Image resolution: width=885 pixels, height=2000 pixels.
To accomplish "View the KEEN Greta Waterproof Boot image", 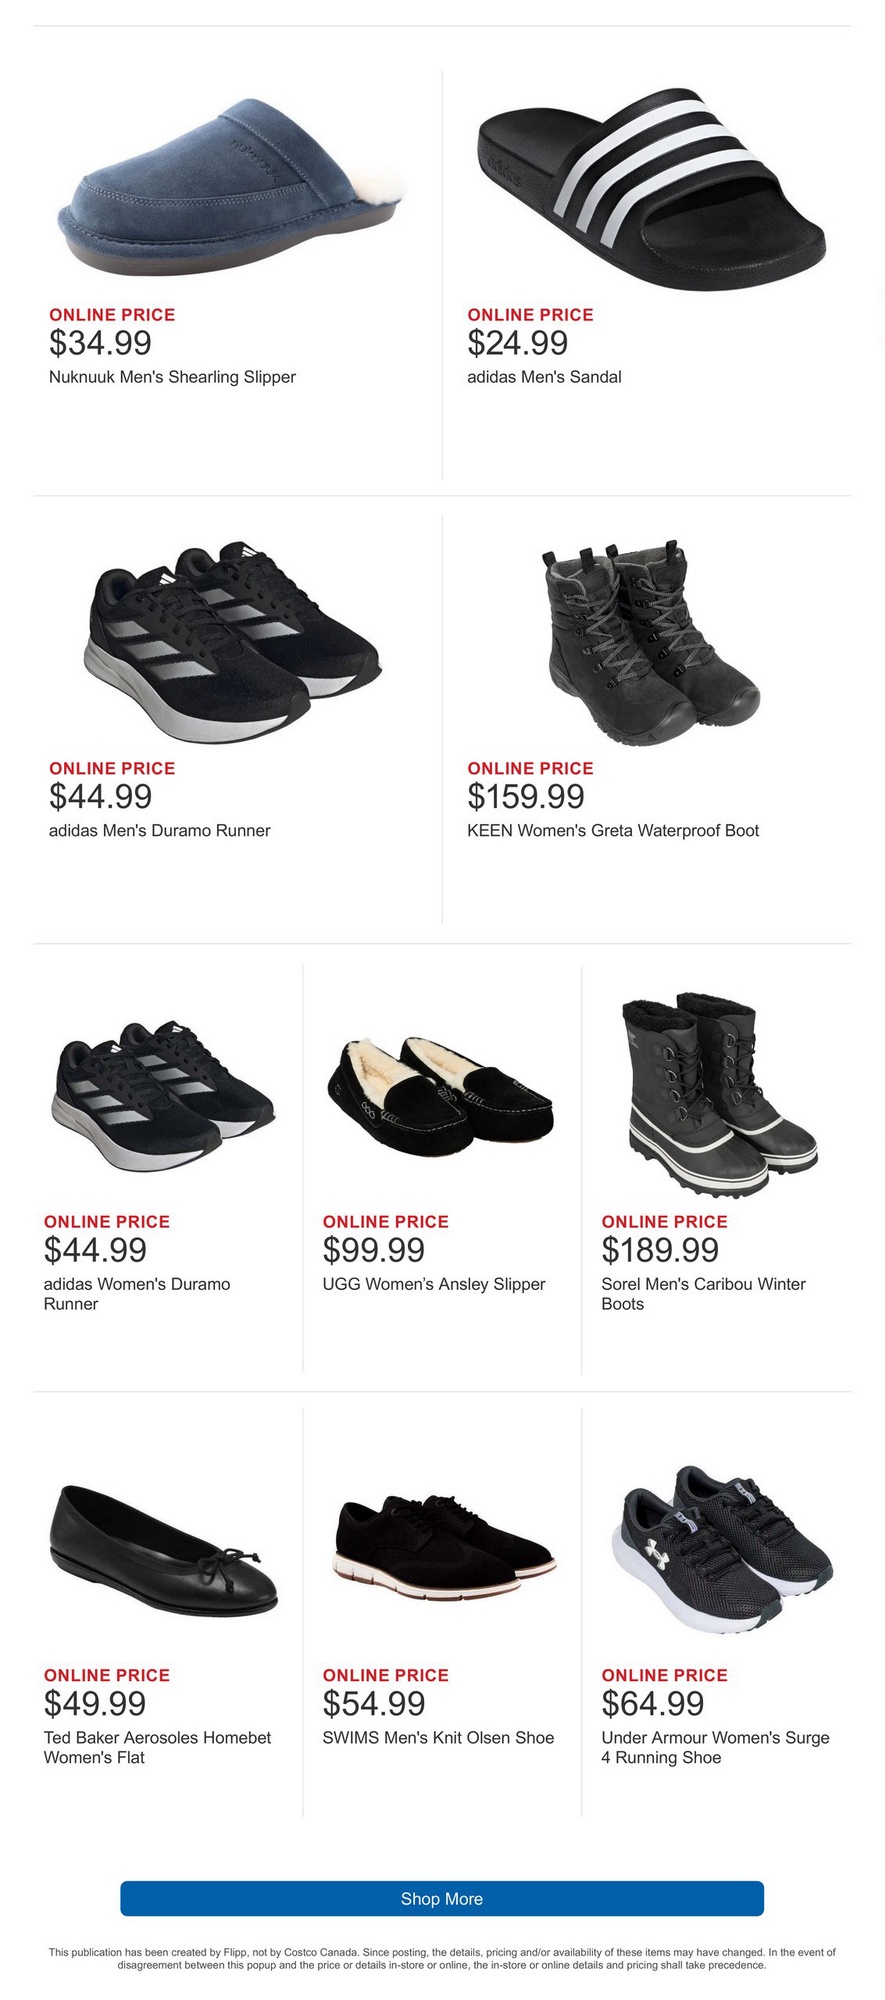I will pyautogui.click(x=651, y=642).
